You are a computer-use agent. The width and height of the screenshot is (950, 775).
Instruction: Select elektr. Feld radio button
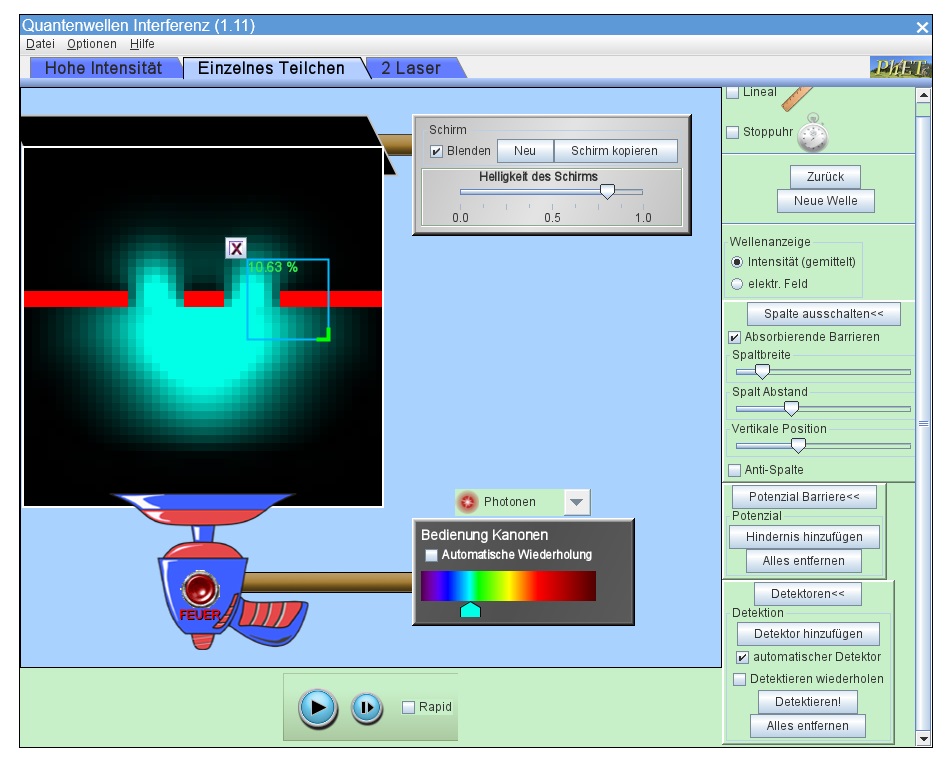737,284
